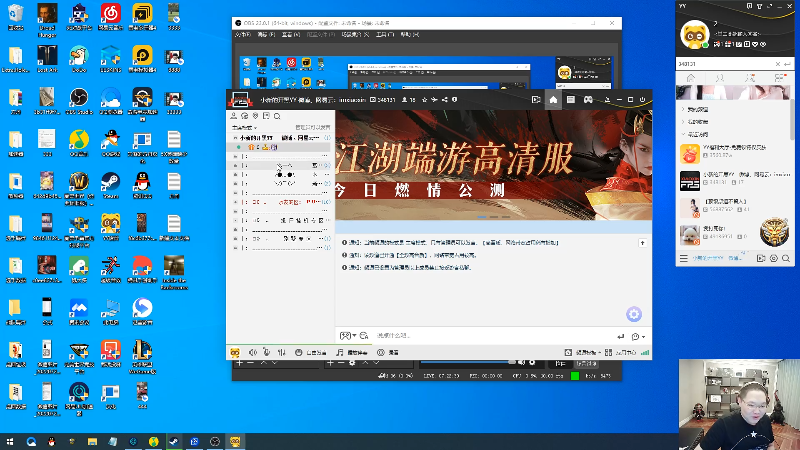Open the source properties gear in OBS
The width and height of the screenshot is (800, 450).
tap(352, 363)
